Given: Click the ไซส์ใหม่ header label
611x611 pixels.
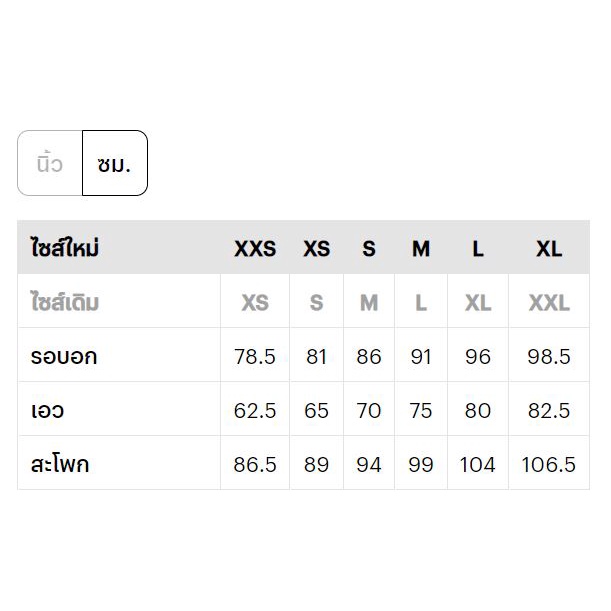Looking at the screenshot, I should click(x=65, y=248).
